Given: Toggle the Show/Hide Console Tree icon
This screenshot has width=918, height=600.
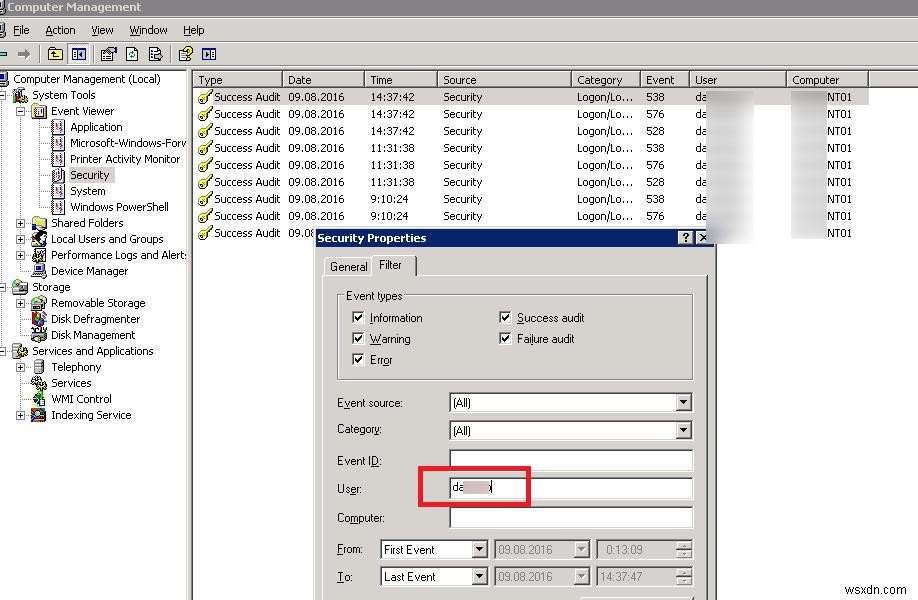Looking at the screenshot, I should coord(79,54).
